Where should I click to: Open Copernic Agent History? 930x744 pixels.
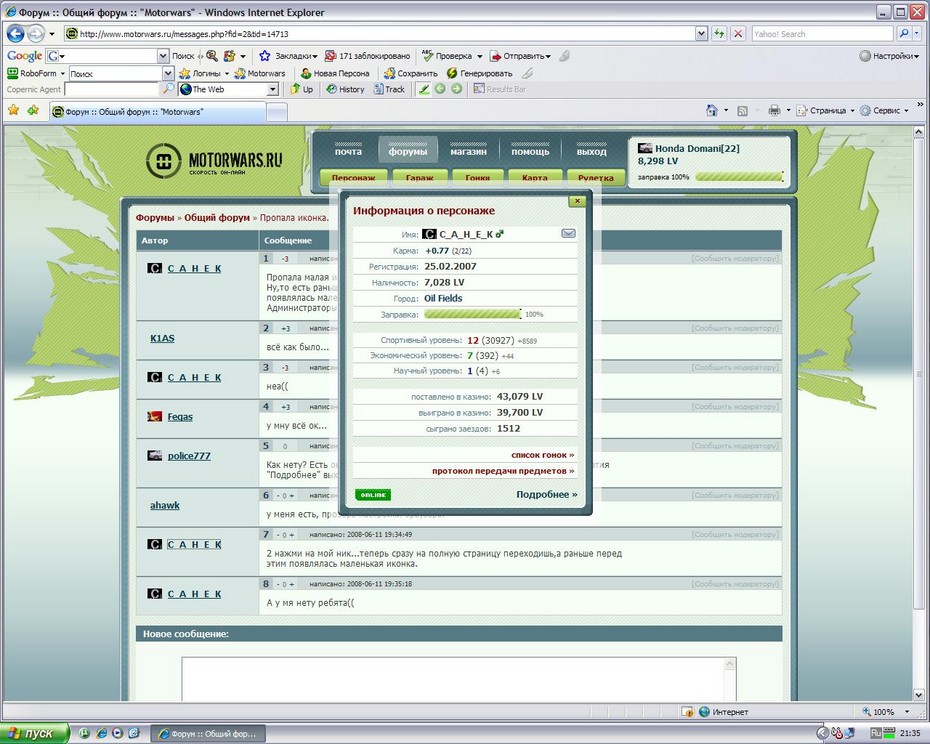pyautogui.click(x=345, y=89)
